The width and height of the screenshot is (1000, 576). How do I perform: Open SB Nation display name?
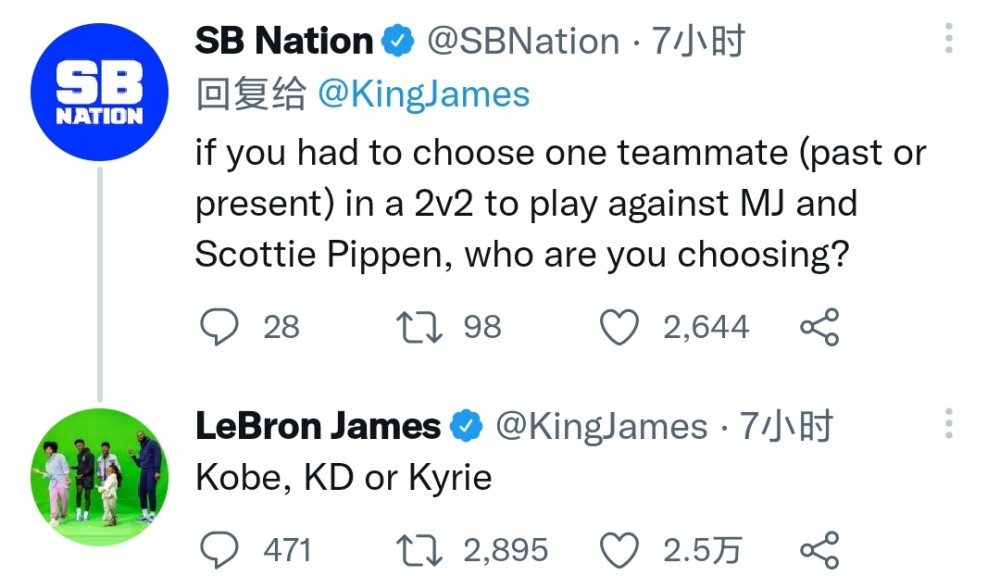click(284, 41)
